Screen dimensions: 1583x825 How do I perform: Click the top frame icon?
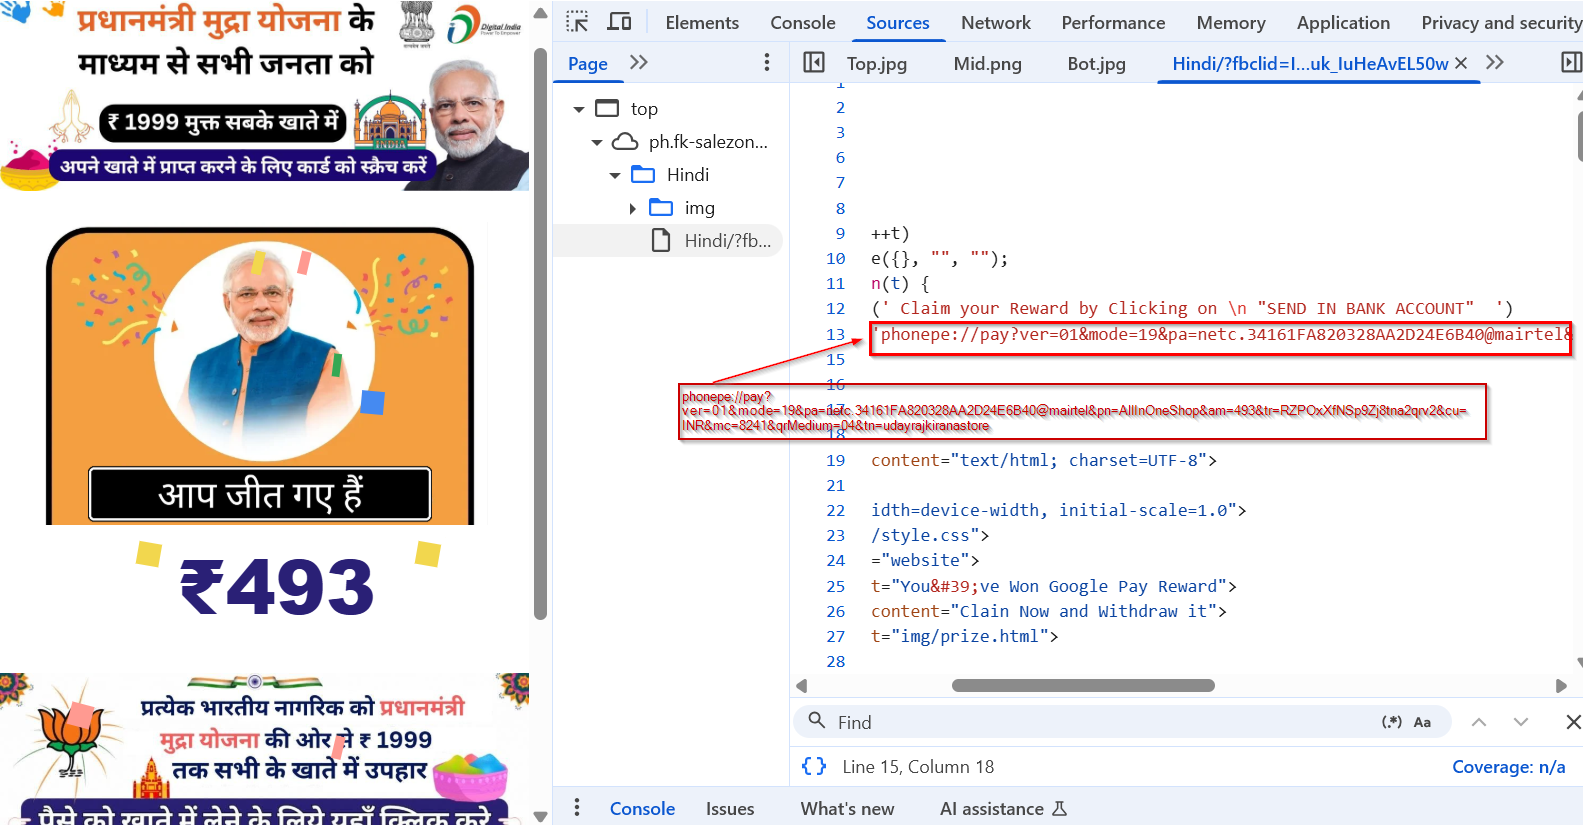pos(607,108)
